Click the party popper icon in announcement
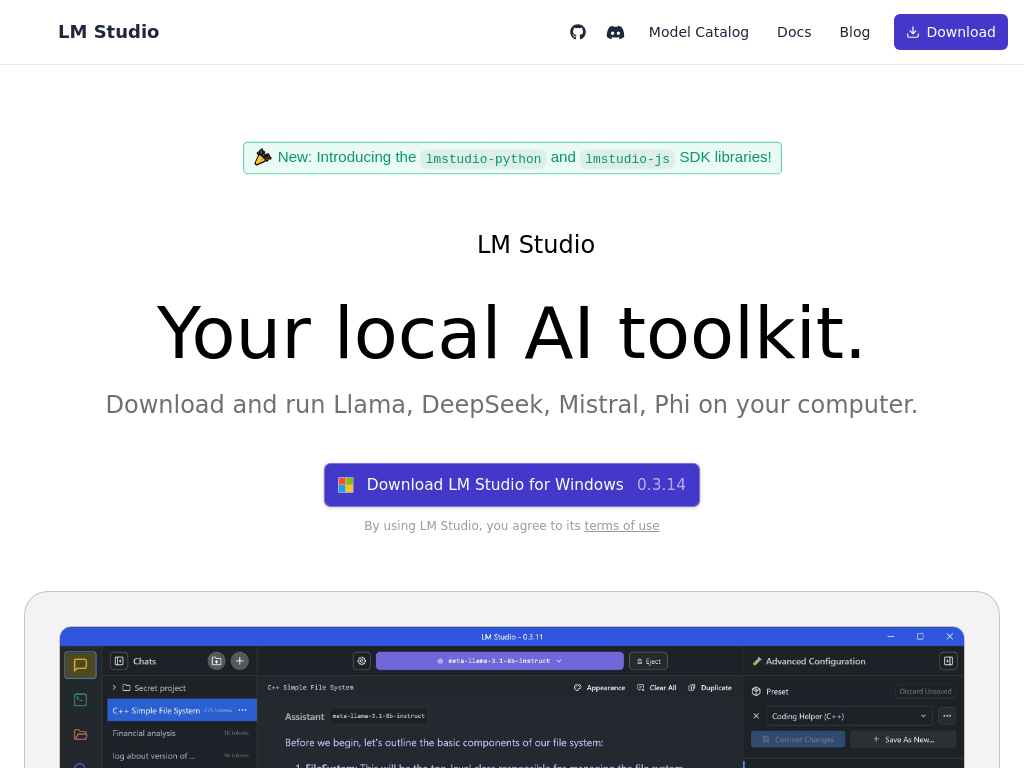The height and width of the screenshot is (768, 1024). coord(263,157)
